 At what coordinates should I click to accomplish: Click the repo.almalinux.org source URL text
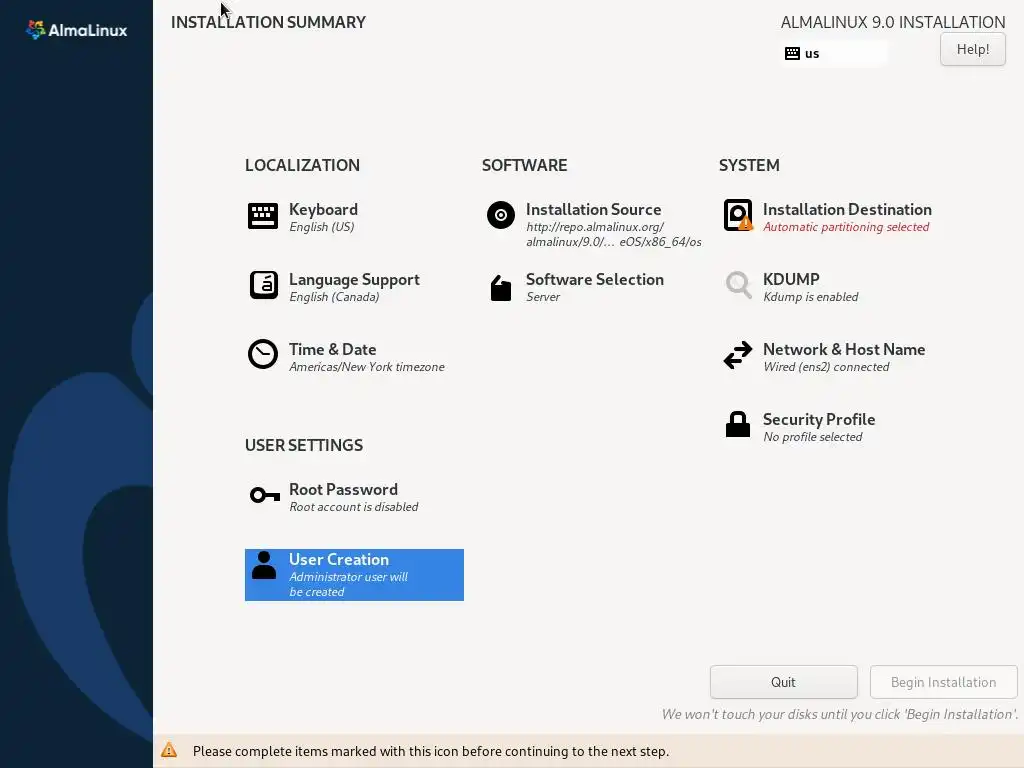coord(613,234)
